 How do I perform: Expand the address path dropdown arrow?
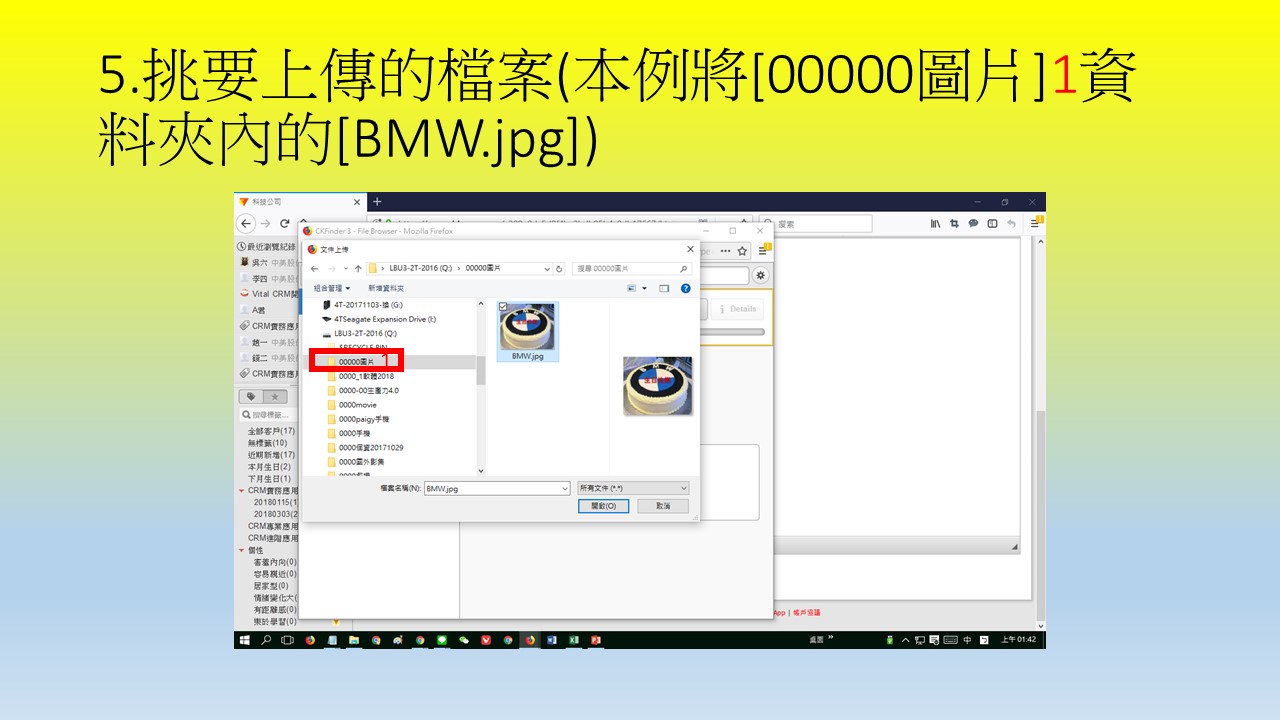point(546,269)
